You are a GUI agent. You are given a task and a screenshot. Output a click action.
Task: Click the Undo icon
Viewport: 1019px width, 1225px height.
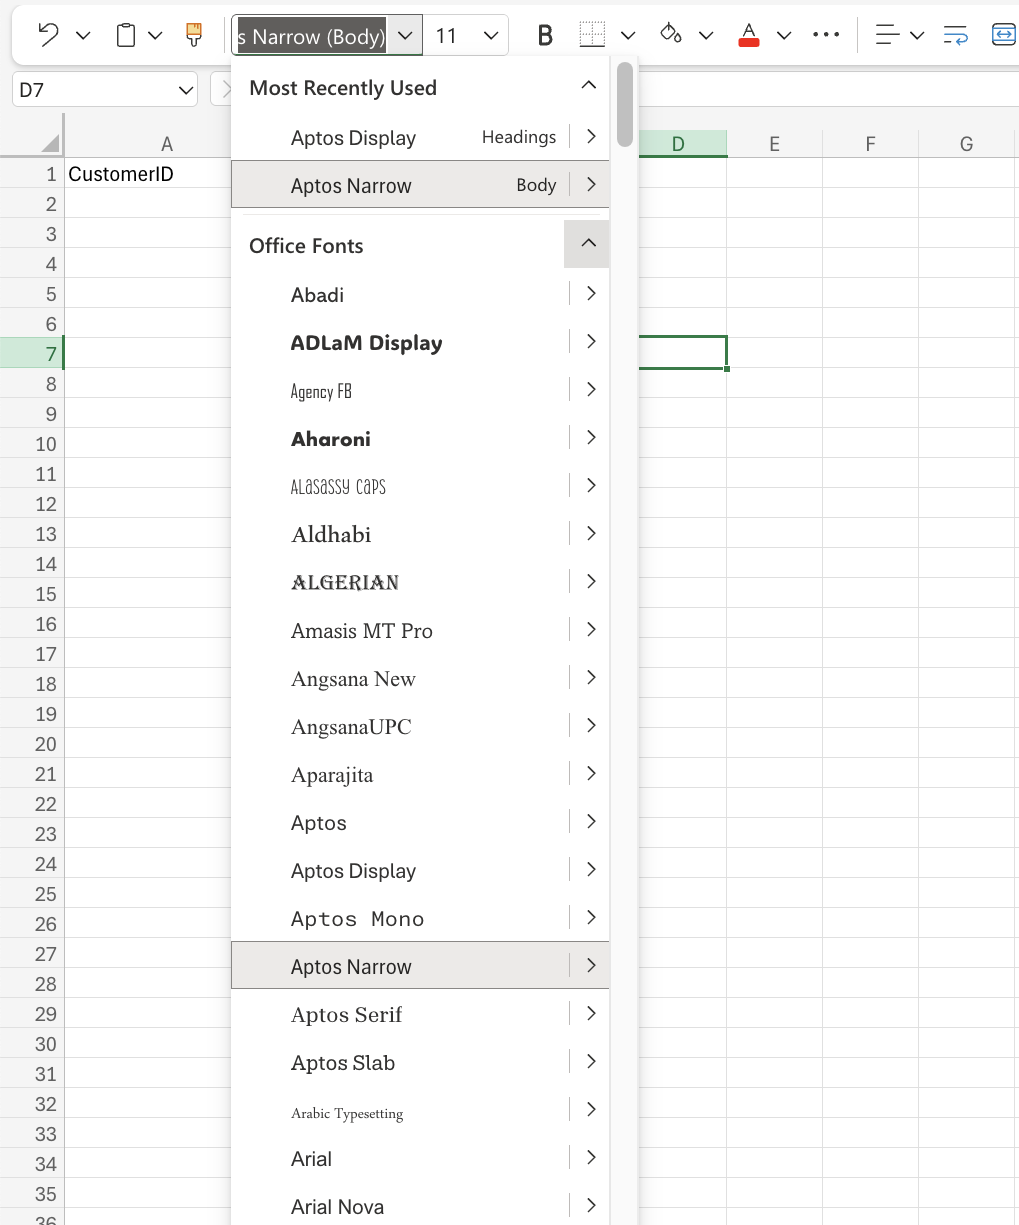(x=48, y=33)
